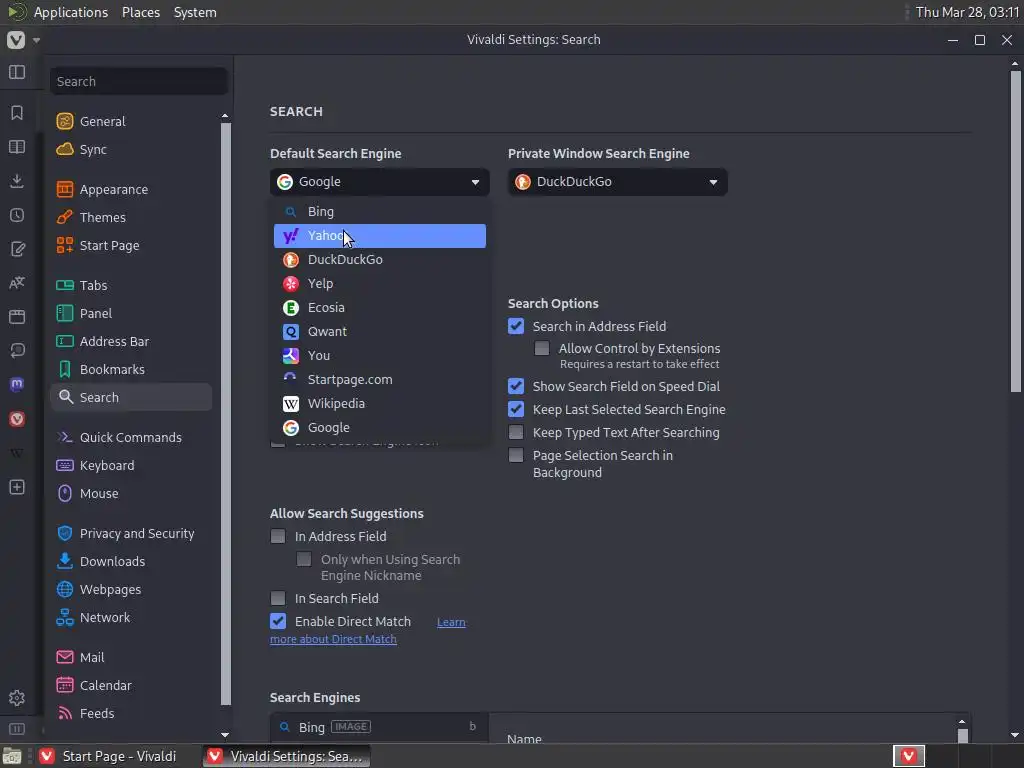The image size is (1024, 768).
Task: Open Themes settings category
Action: point(131,217)
